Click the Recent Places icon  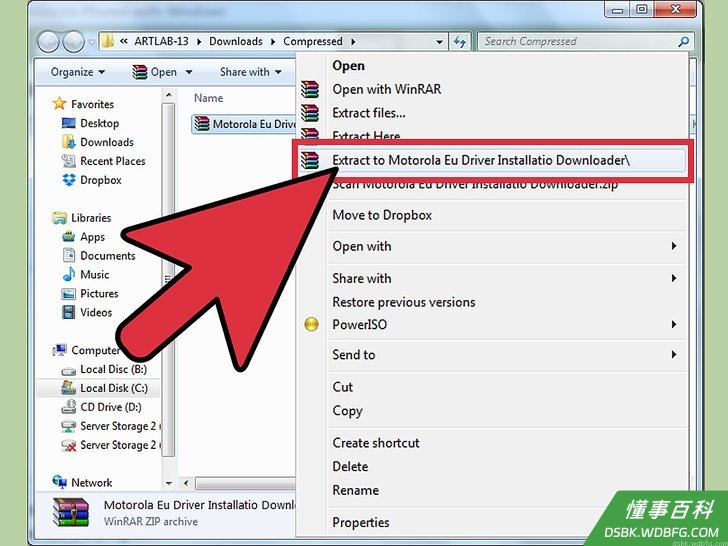click(x=69, y=161)
